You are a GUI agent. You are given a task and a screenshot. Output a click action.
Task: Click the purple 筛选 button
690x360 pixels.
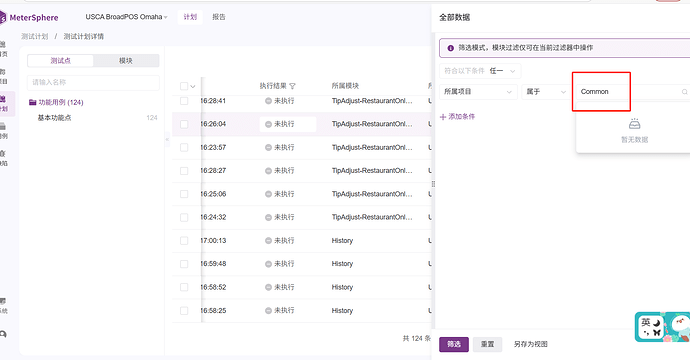(454, 344)
